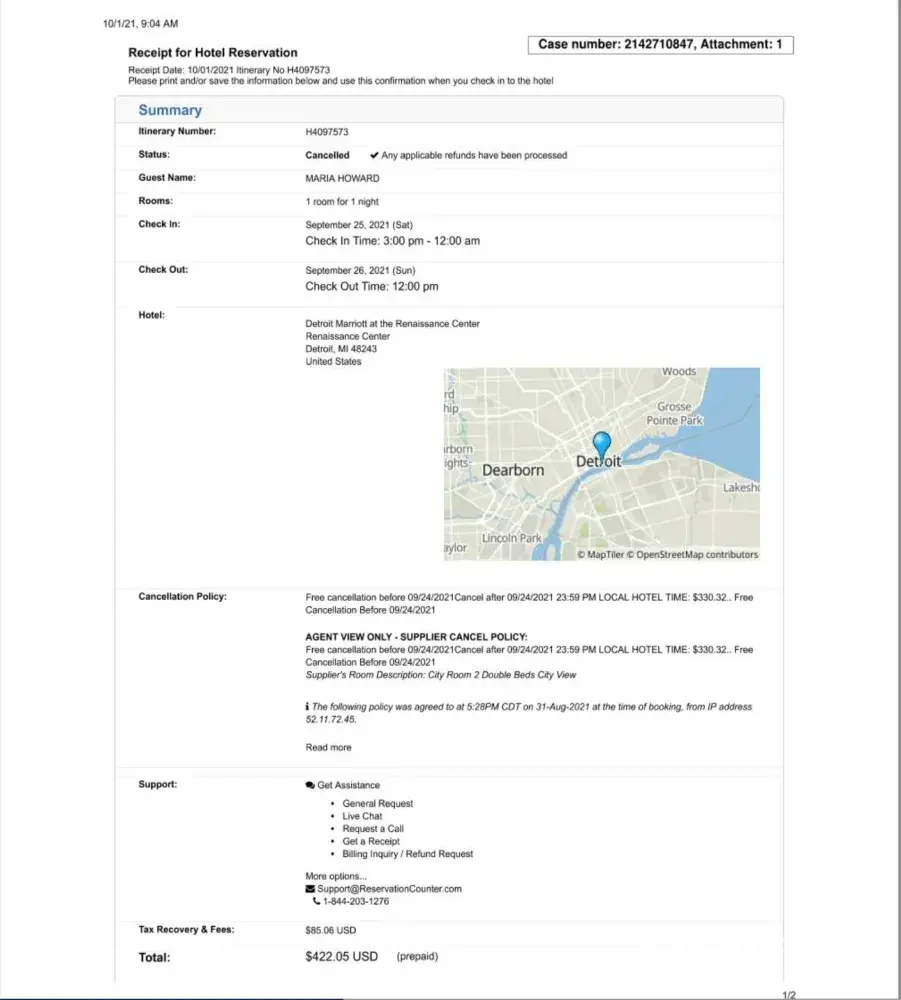
Task: Click the Lincoln Park map label
Action: click(x=511, y=538)
